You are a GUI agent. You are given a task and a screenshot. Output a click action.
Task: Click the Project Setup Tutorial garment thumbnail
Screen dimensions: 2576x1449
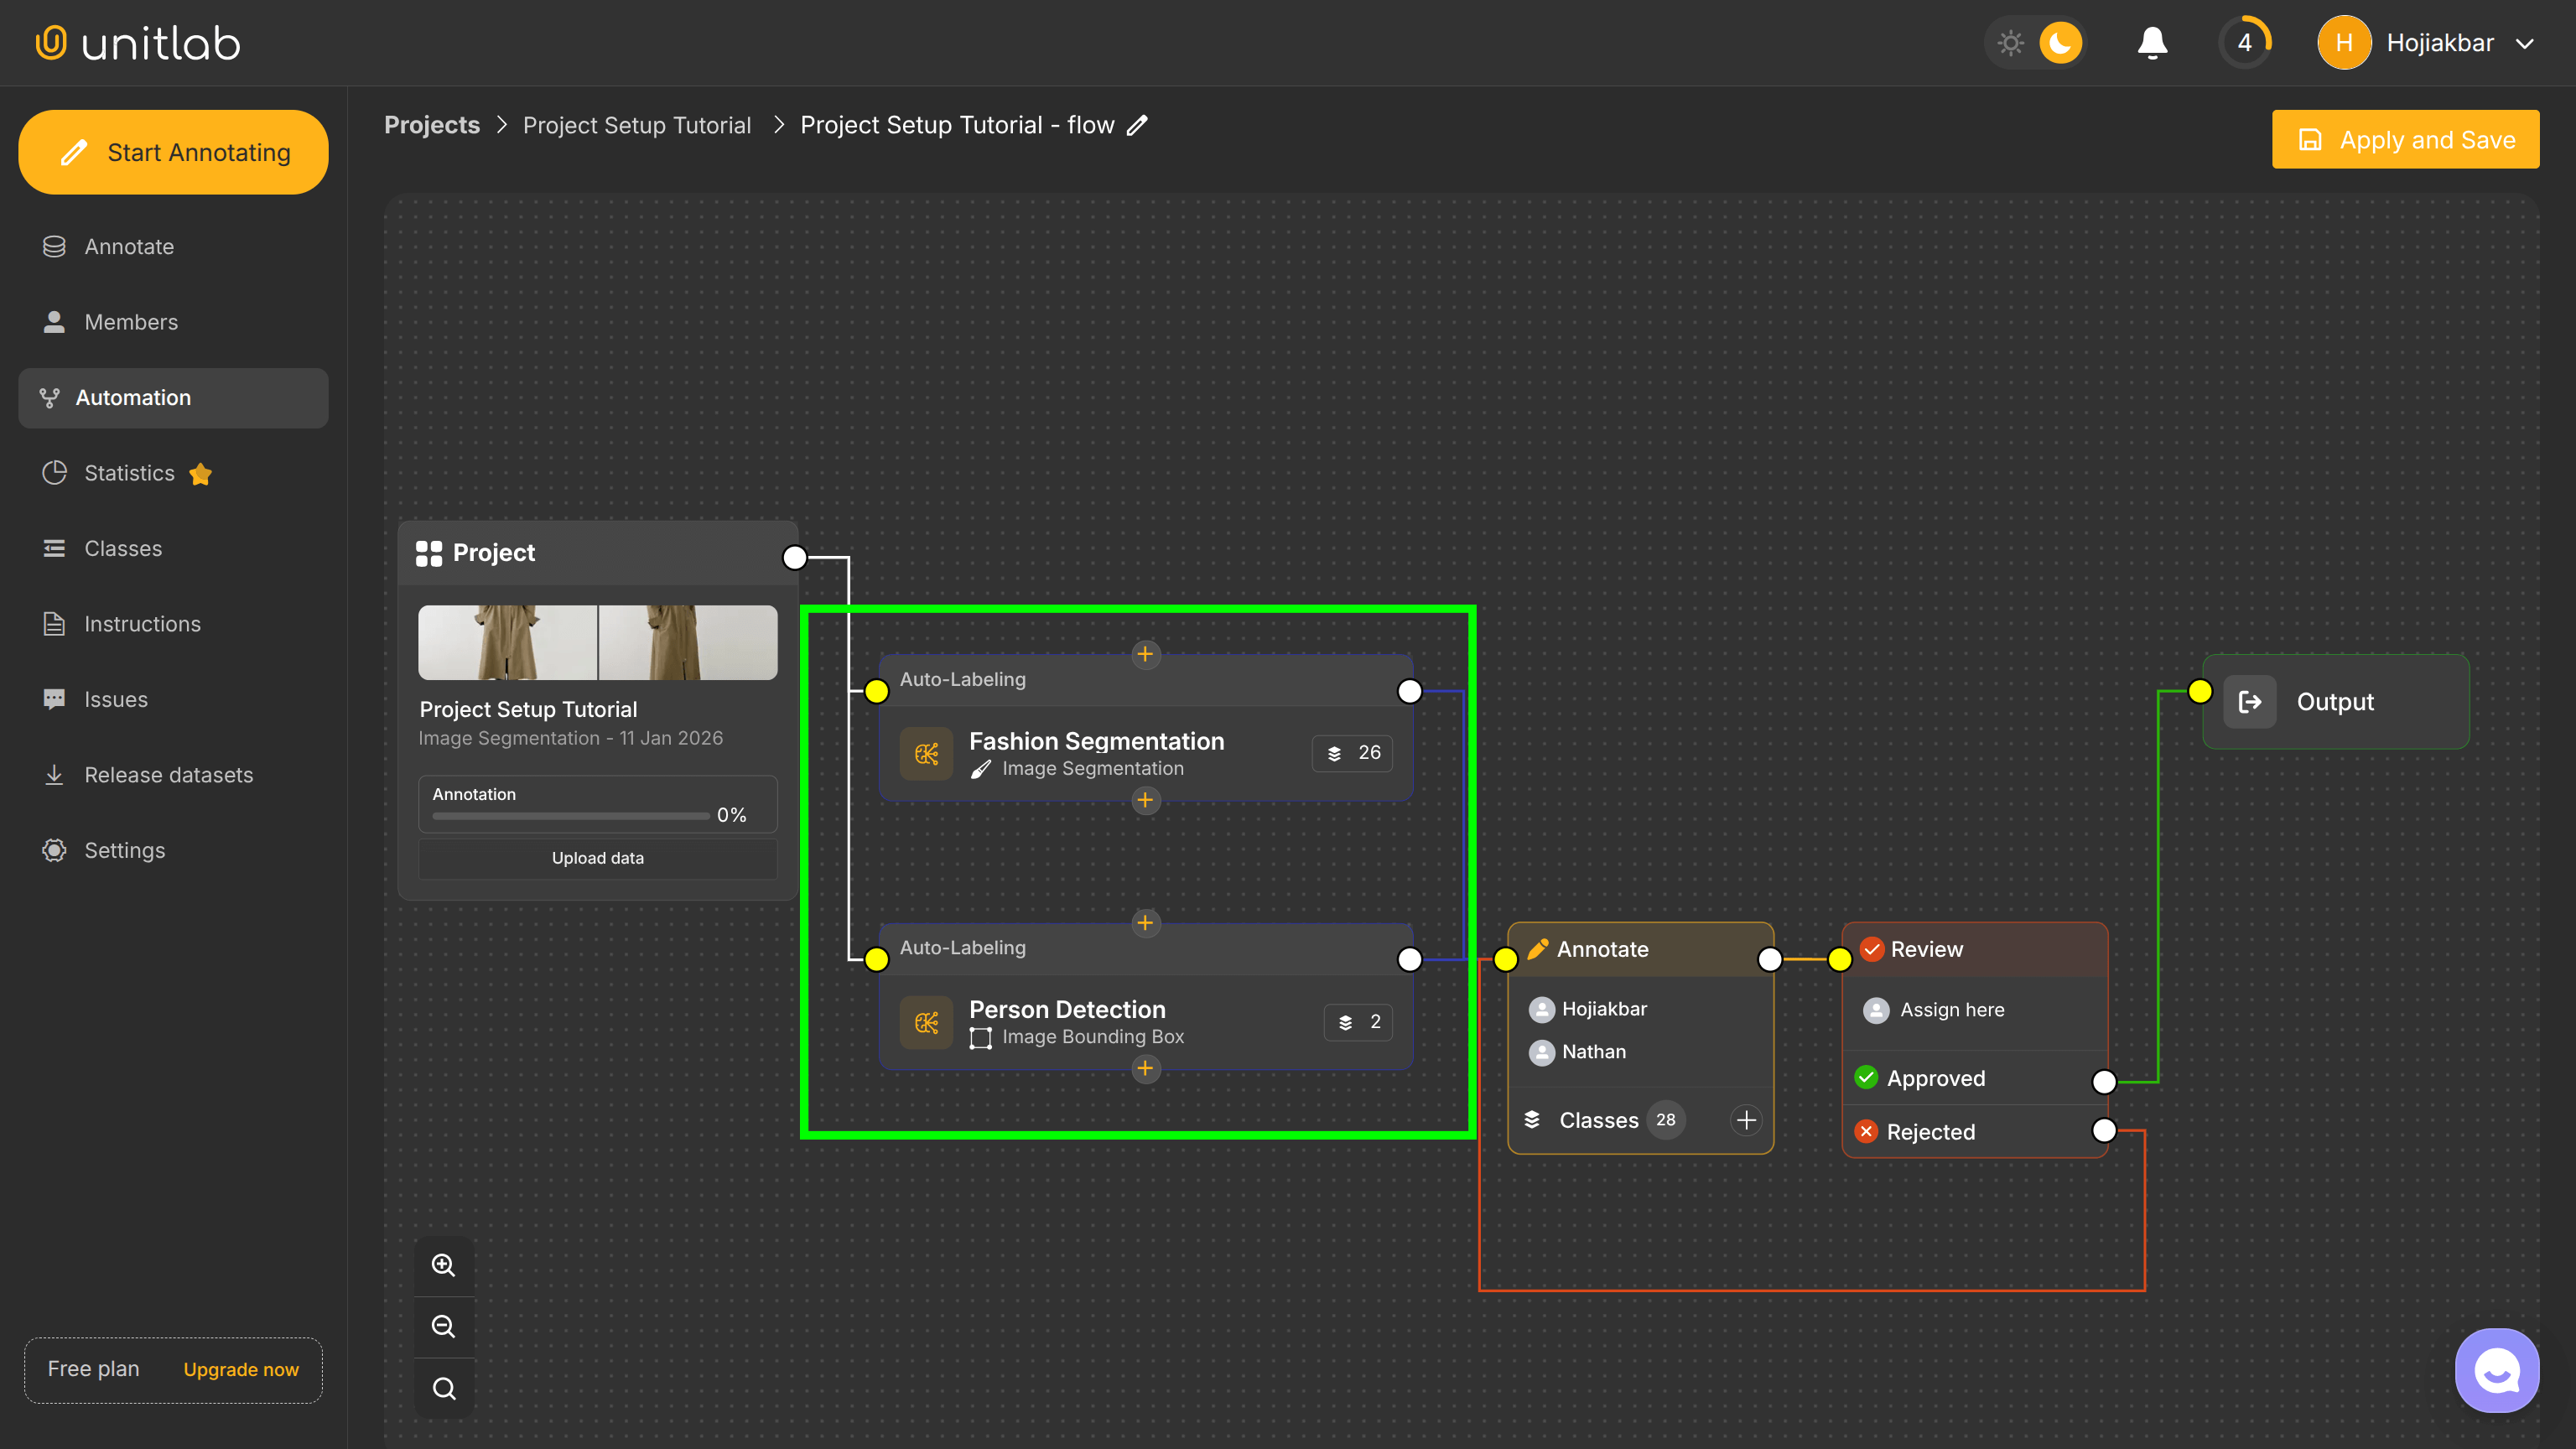tap(597, 642)
